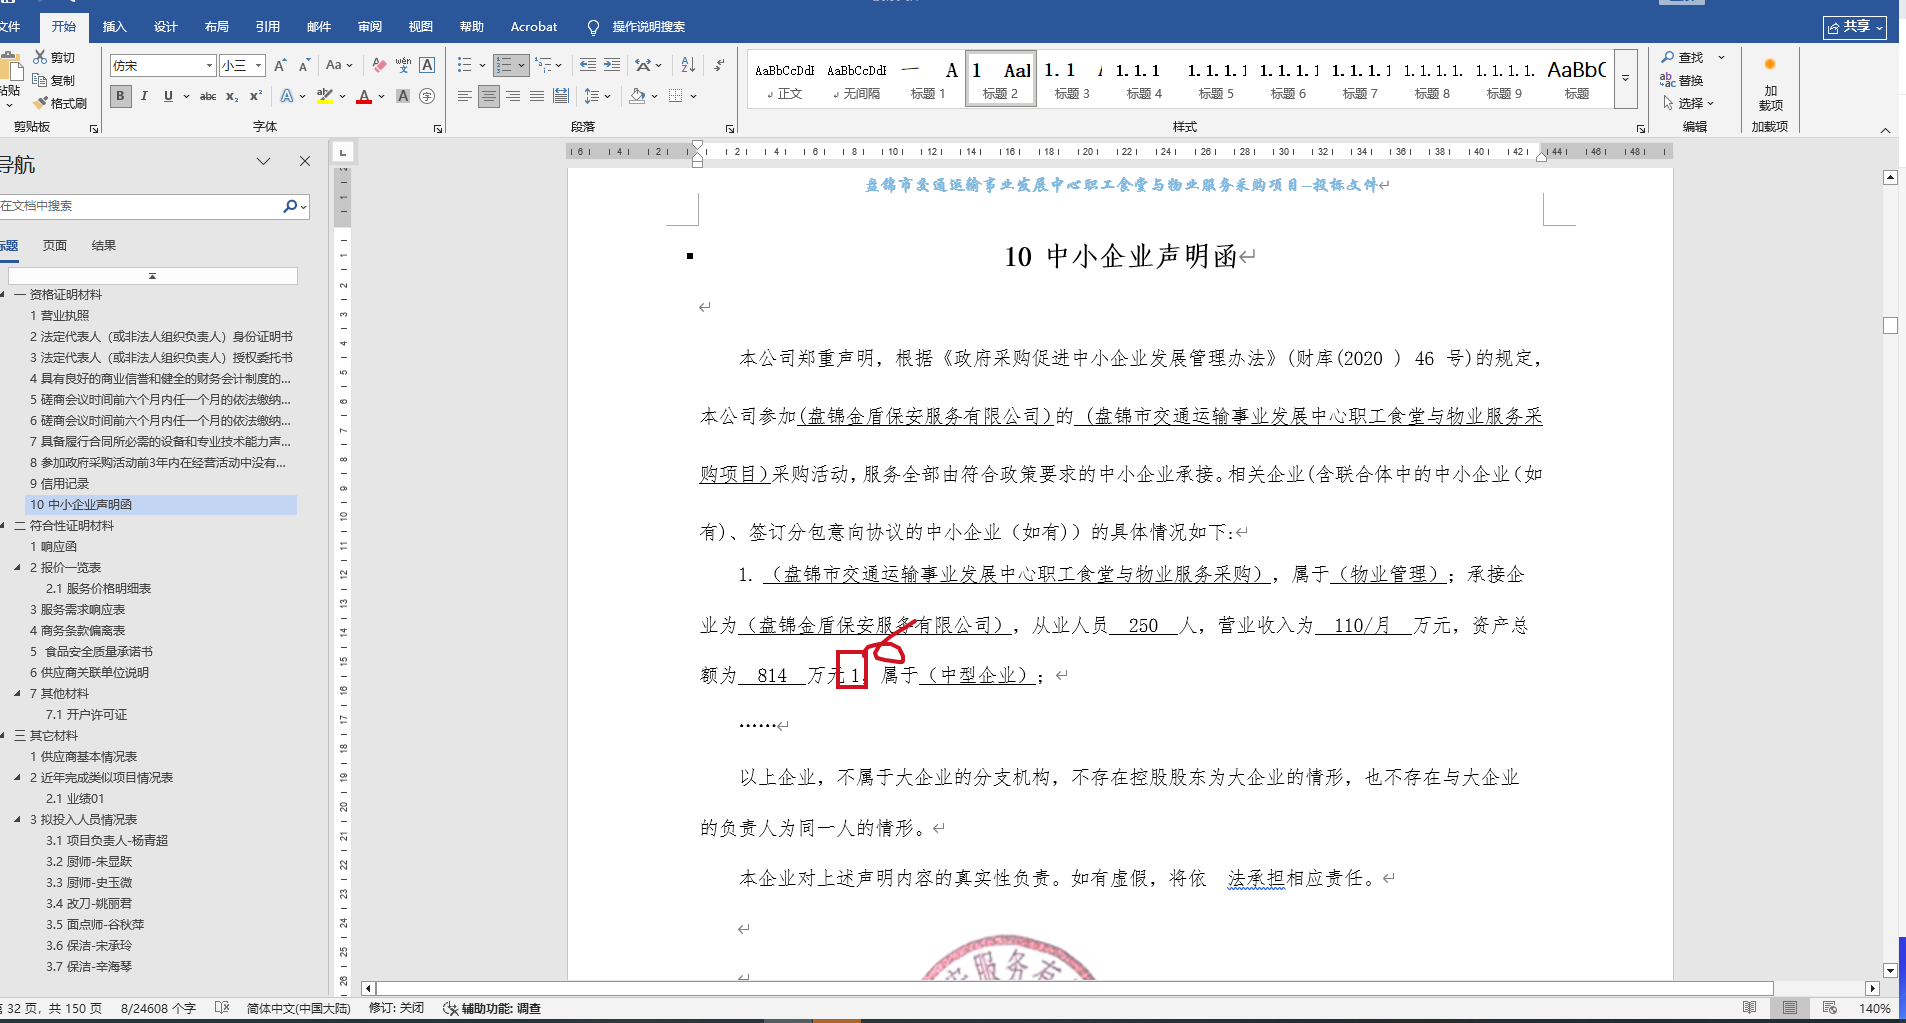This screenshot has width=1906, height=1023.
Task: Open the font size dropdown (小三)
Action: point(259,66)
